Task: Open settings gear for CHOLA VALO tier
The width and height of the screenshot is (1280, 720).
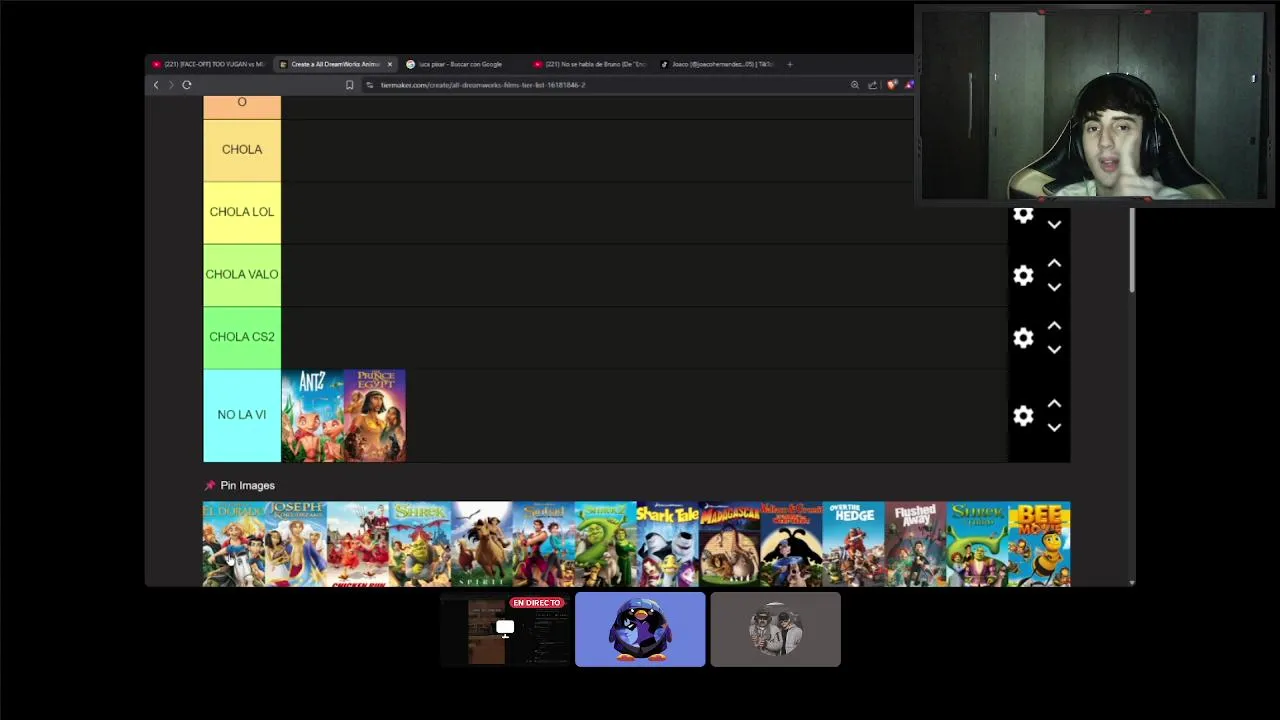Action: pyautogui.click(x=1022, y=276)
